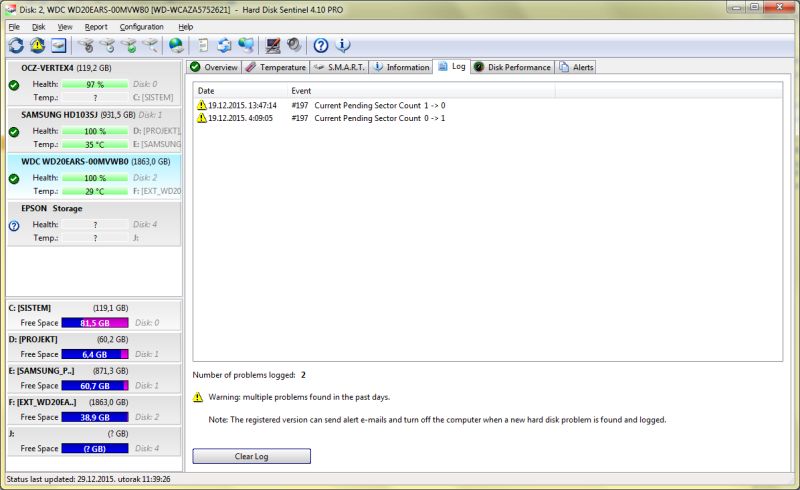Select log entry Pending Sector Count 1 -> 0

(x=380, y=105)
